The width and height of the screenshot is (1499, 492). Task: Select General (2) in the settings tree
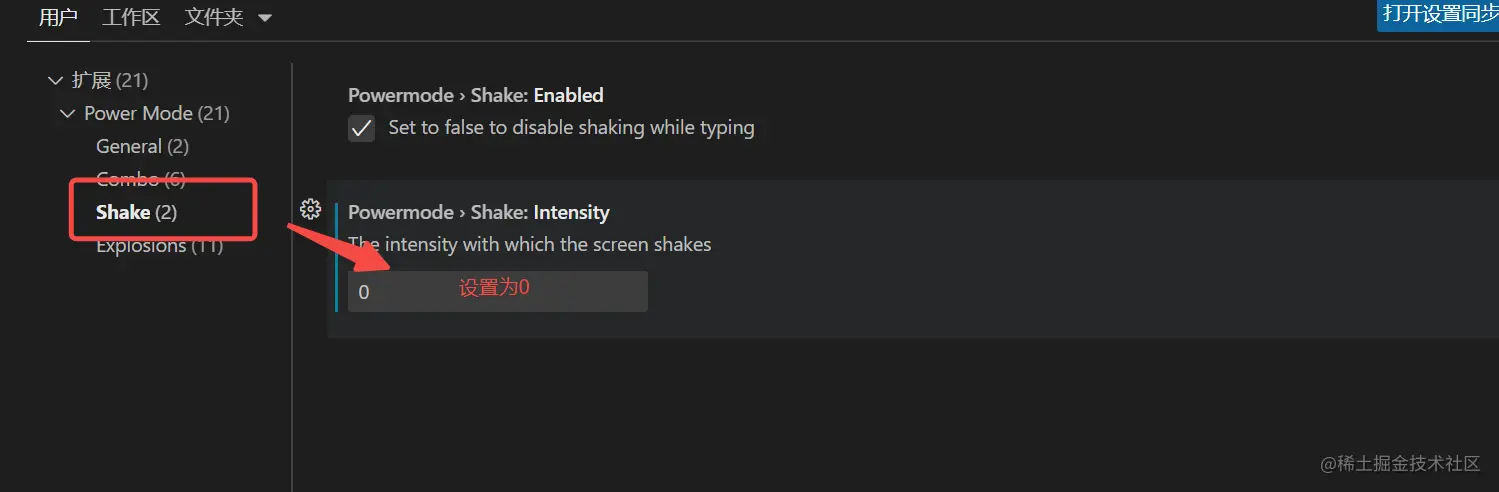click(x=142, y=146)
